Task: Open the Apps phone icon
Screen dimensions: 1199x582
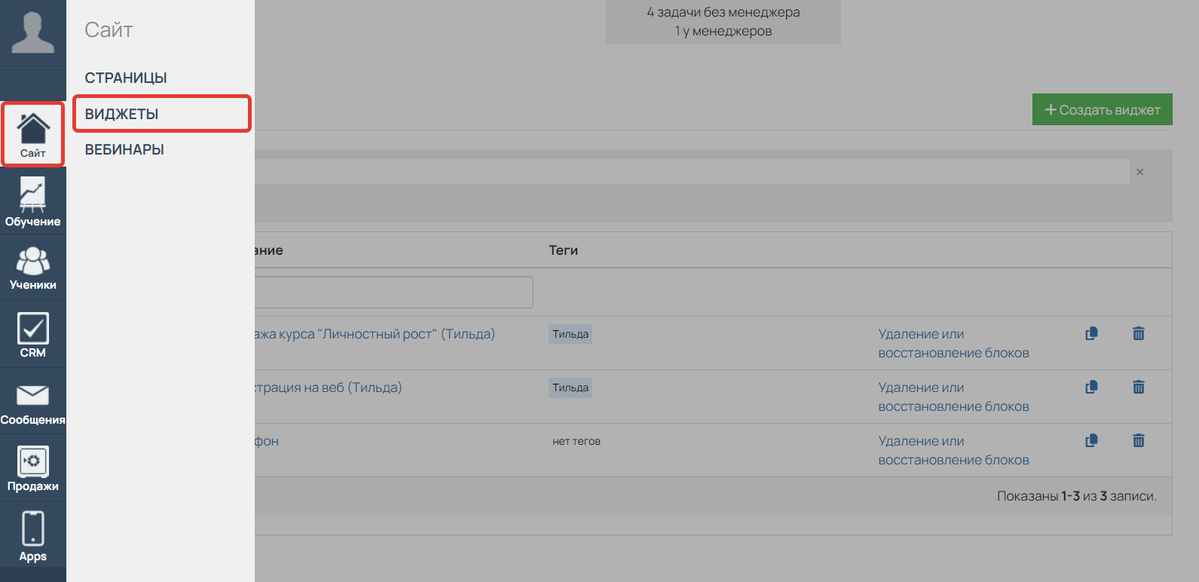Action: pyautogui.click(x=33, y=537)
